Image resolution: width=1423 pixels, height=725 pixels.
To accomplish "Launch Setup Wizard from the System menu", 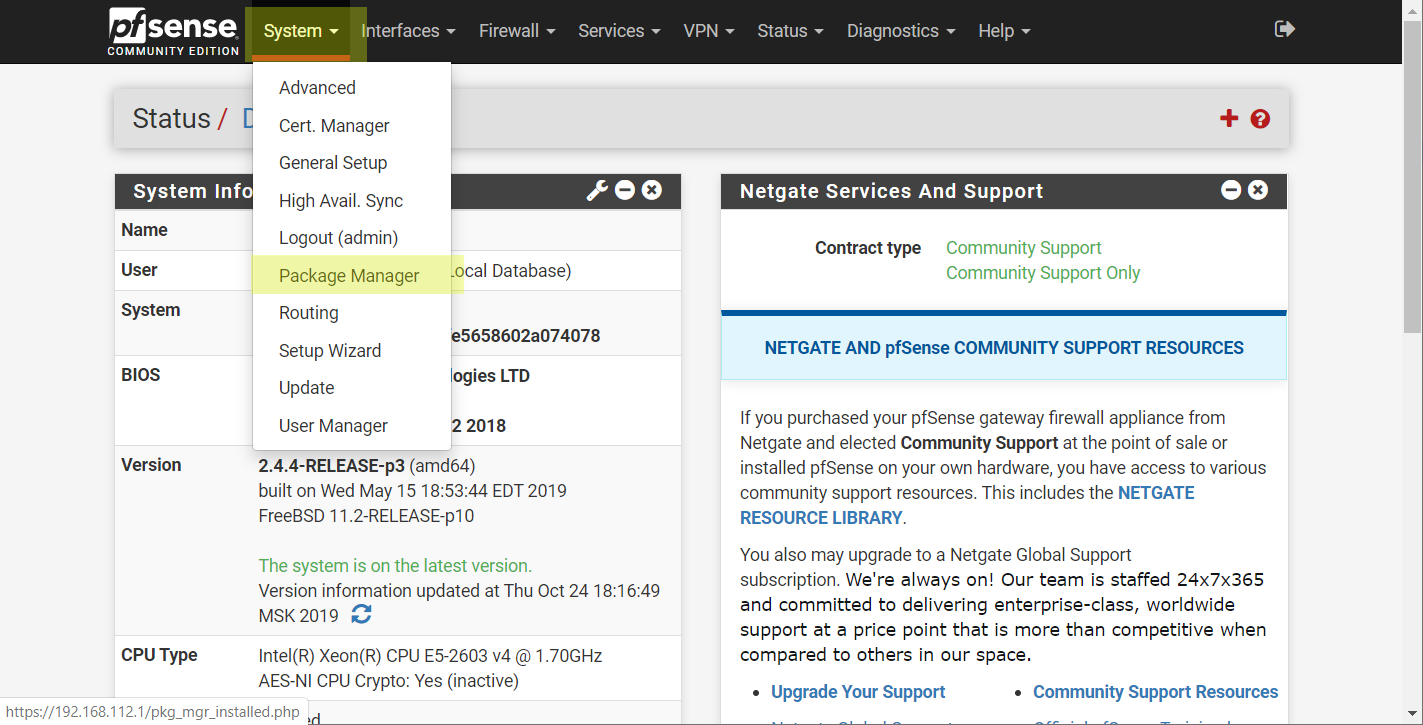I will coord(352,351).
